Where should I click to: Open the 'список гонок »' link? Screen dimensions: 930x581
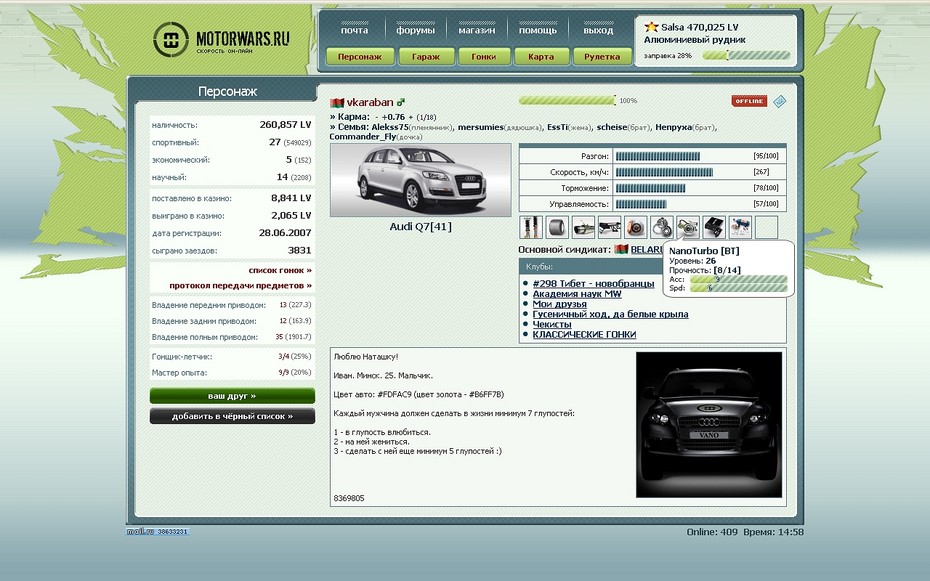point(280,270)
